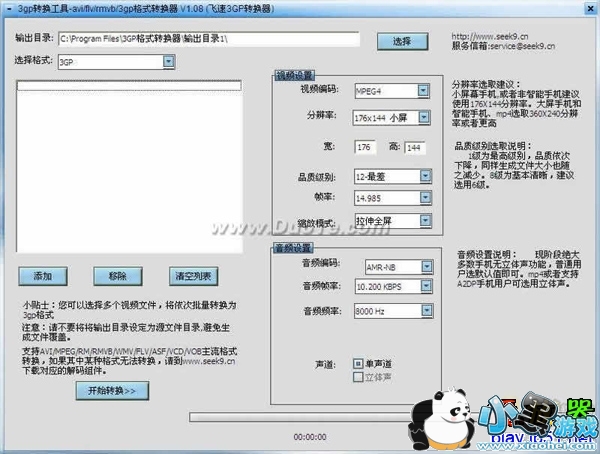Open the 音频频率 8000 Hz dropdown
600x454 pixels.
[x=427, y=310]
